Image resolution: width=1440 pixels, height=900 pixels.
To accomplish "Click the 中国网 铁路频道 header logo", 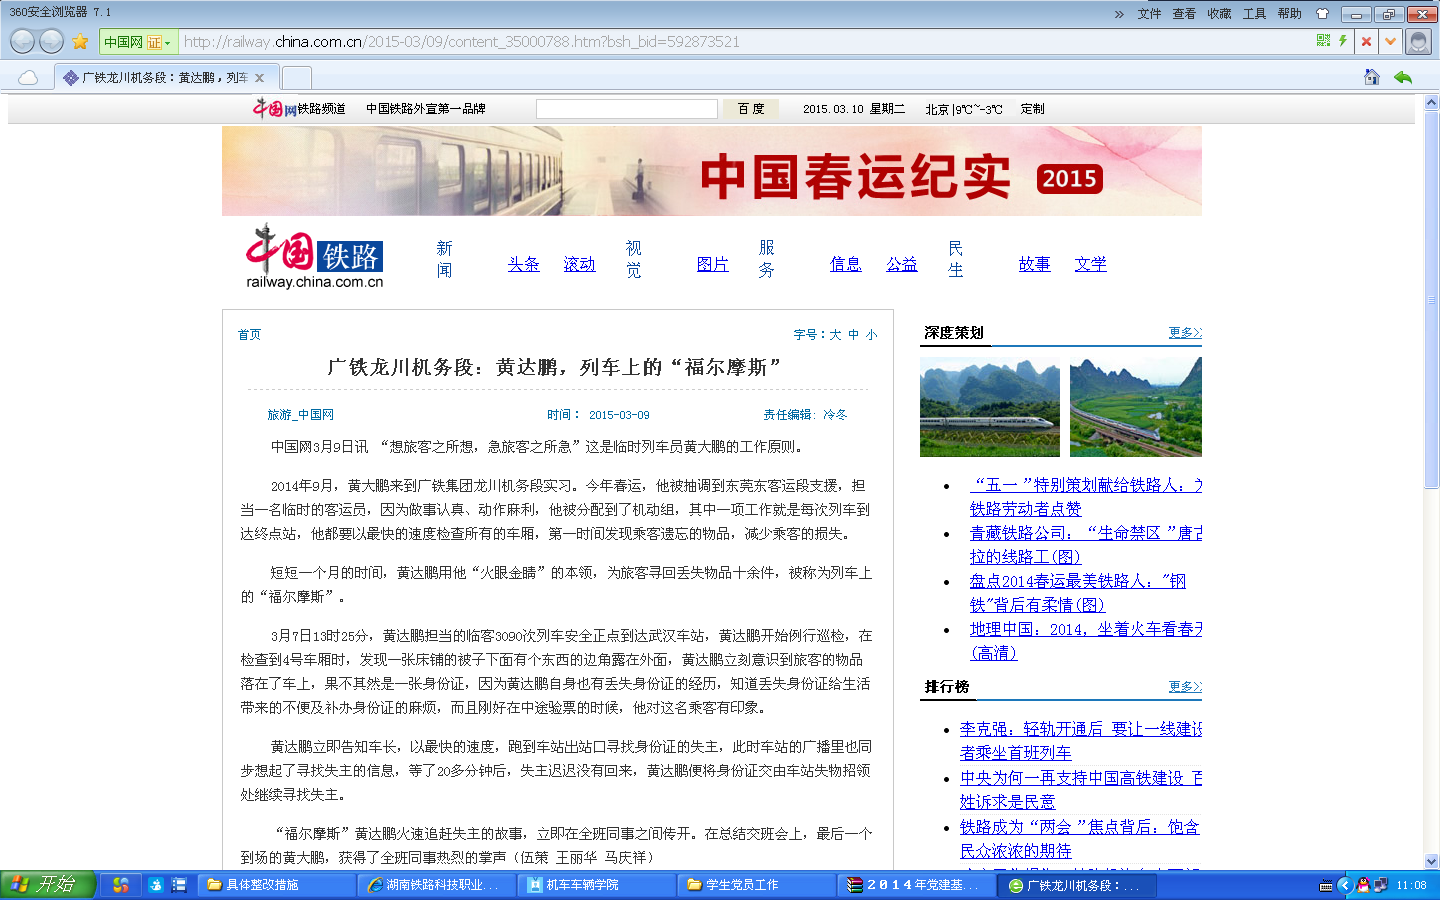I will [299, 108].
